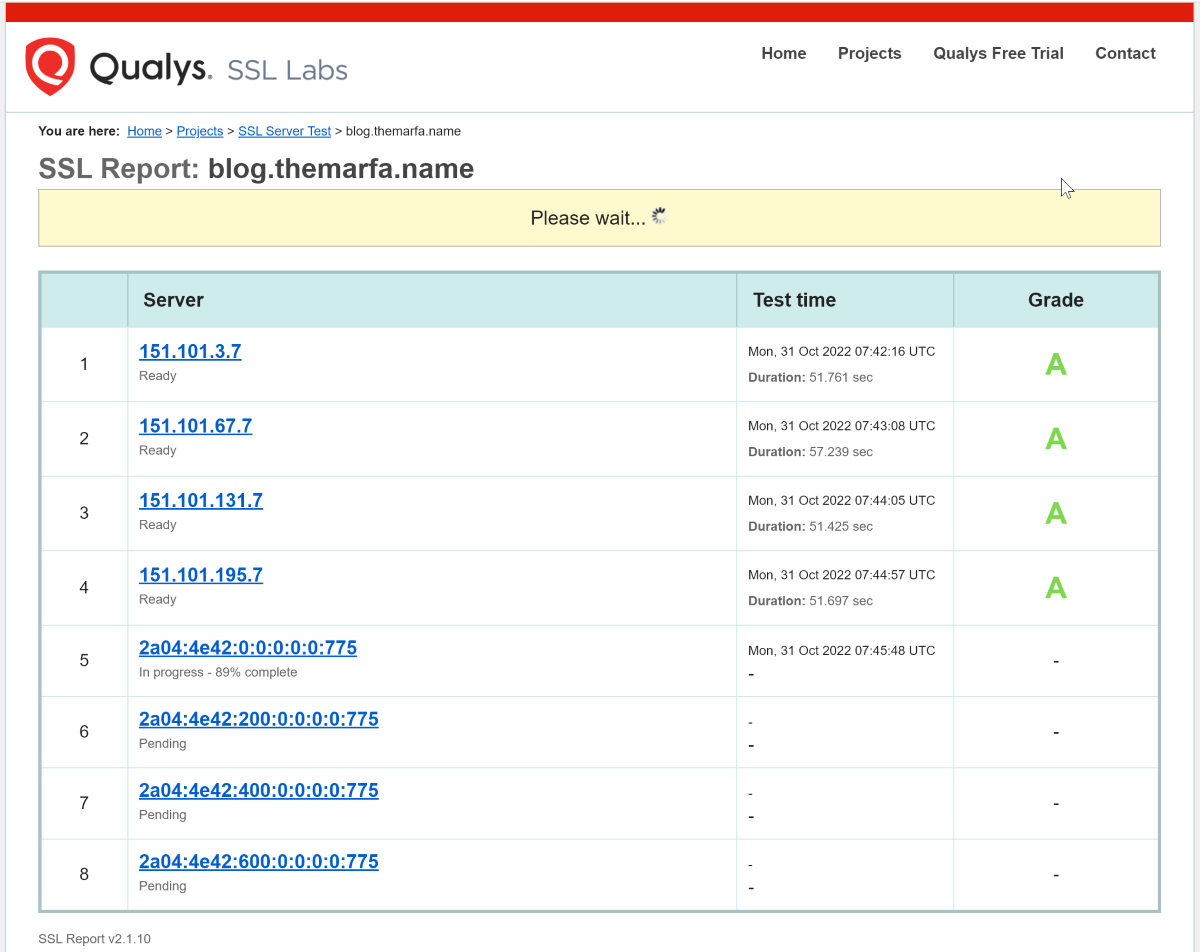Follow the Home breadcrumb link
Viewport: 1200px width, 952px height.
144,131
